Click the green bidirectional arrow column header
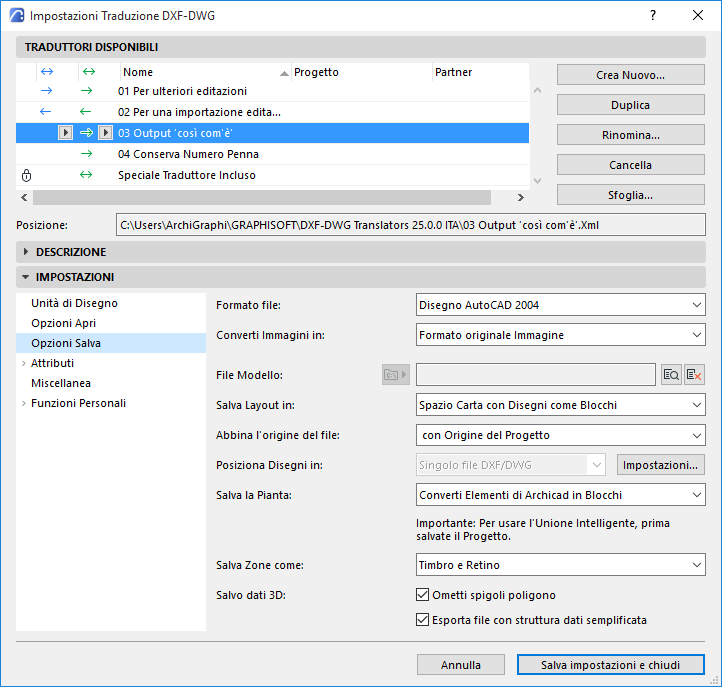The width and height of the screenshot is (722, 687). click(x=89, y=72)
